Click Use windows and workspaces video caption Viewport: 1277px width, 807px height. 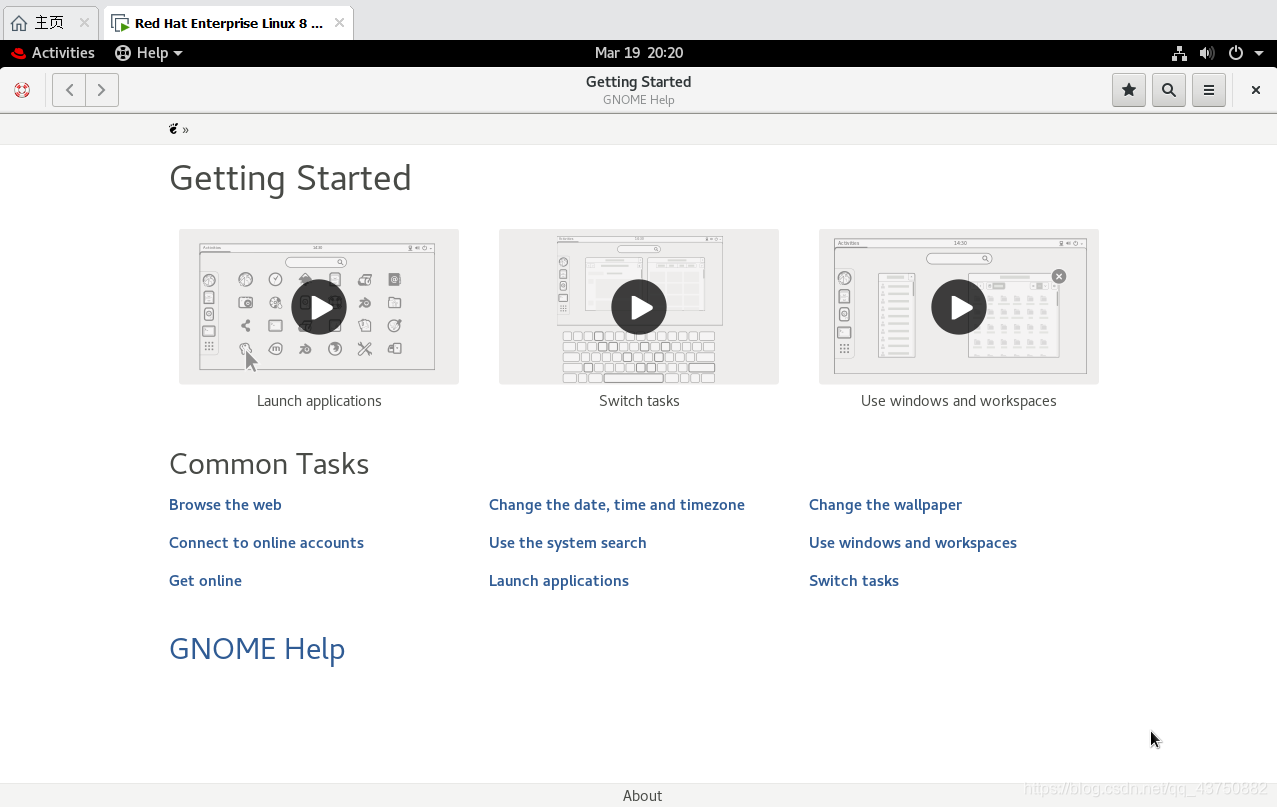(x=959, y=401)
